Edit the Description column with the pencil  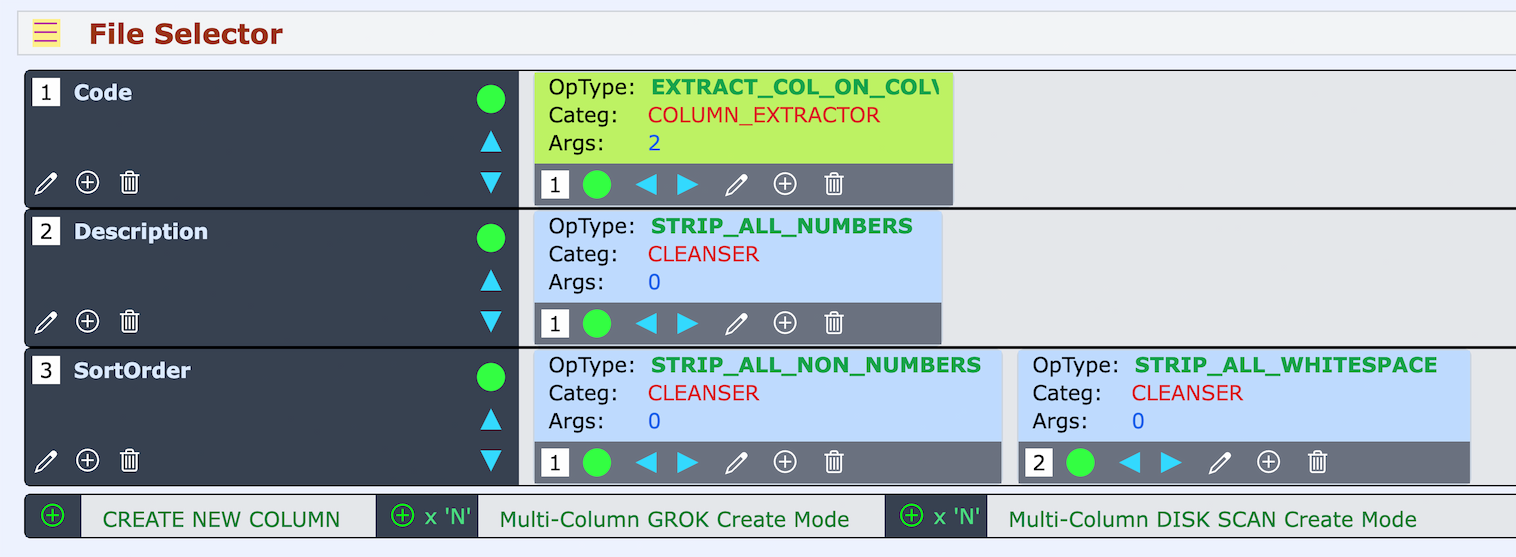click(46, 322)
